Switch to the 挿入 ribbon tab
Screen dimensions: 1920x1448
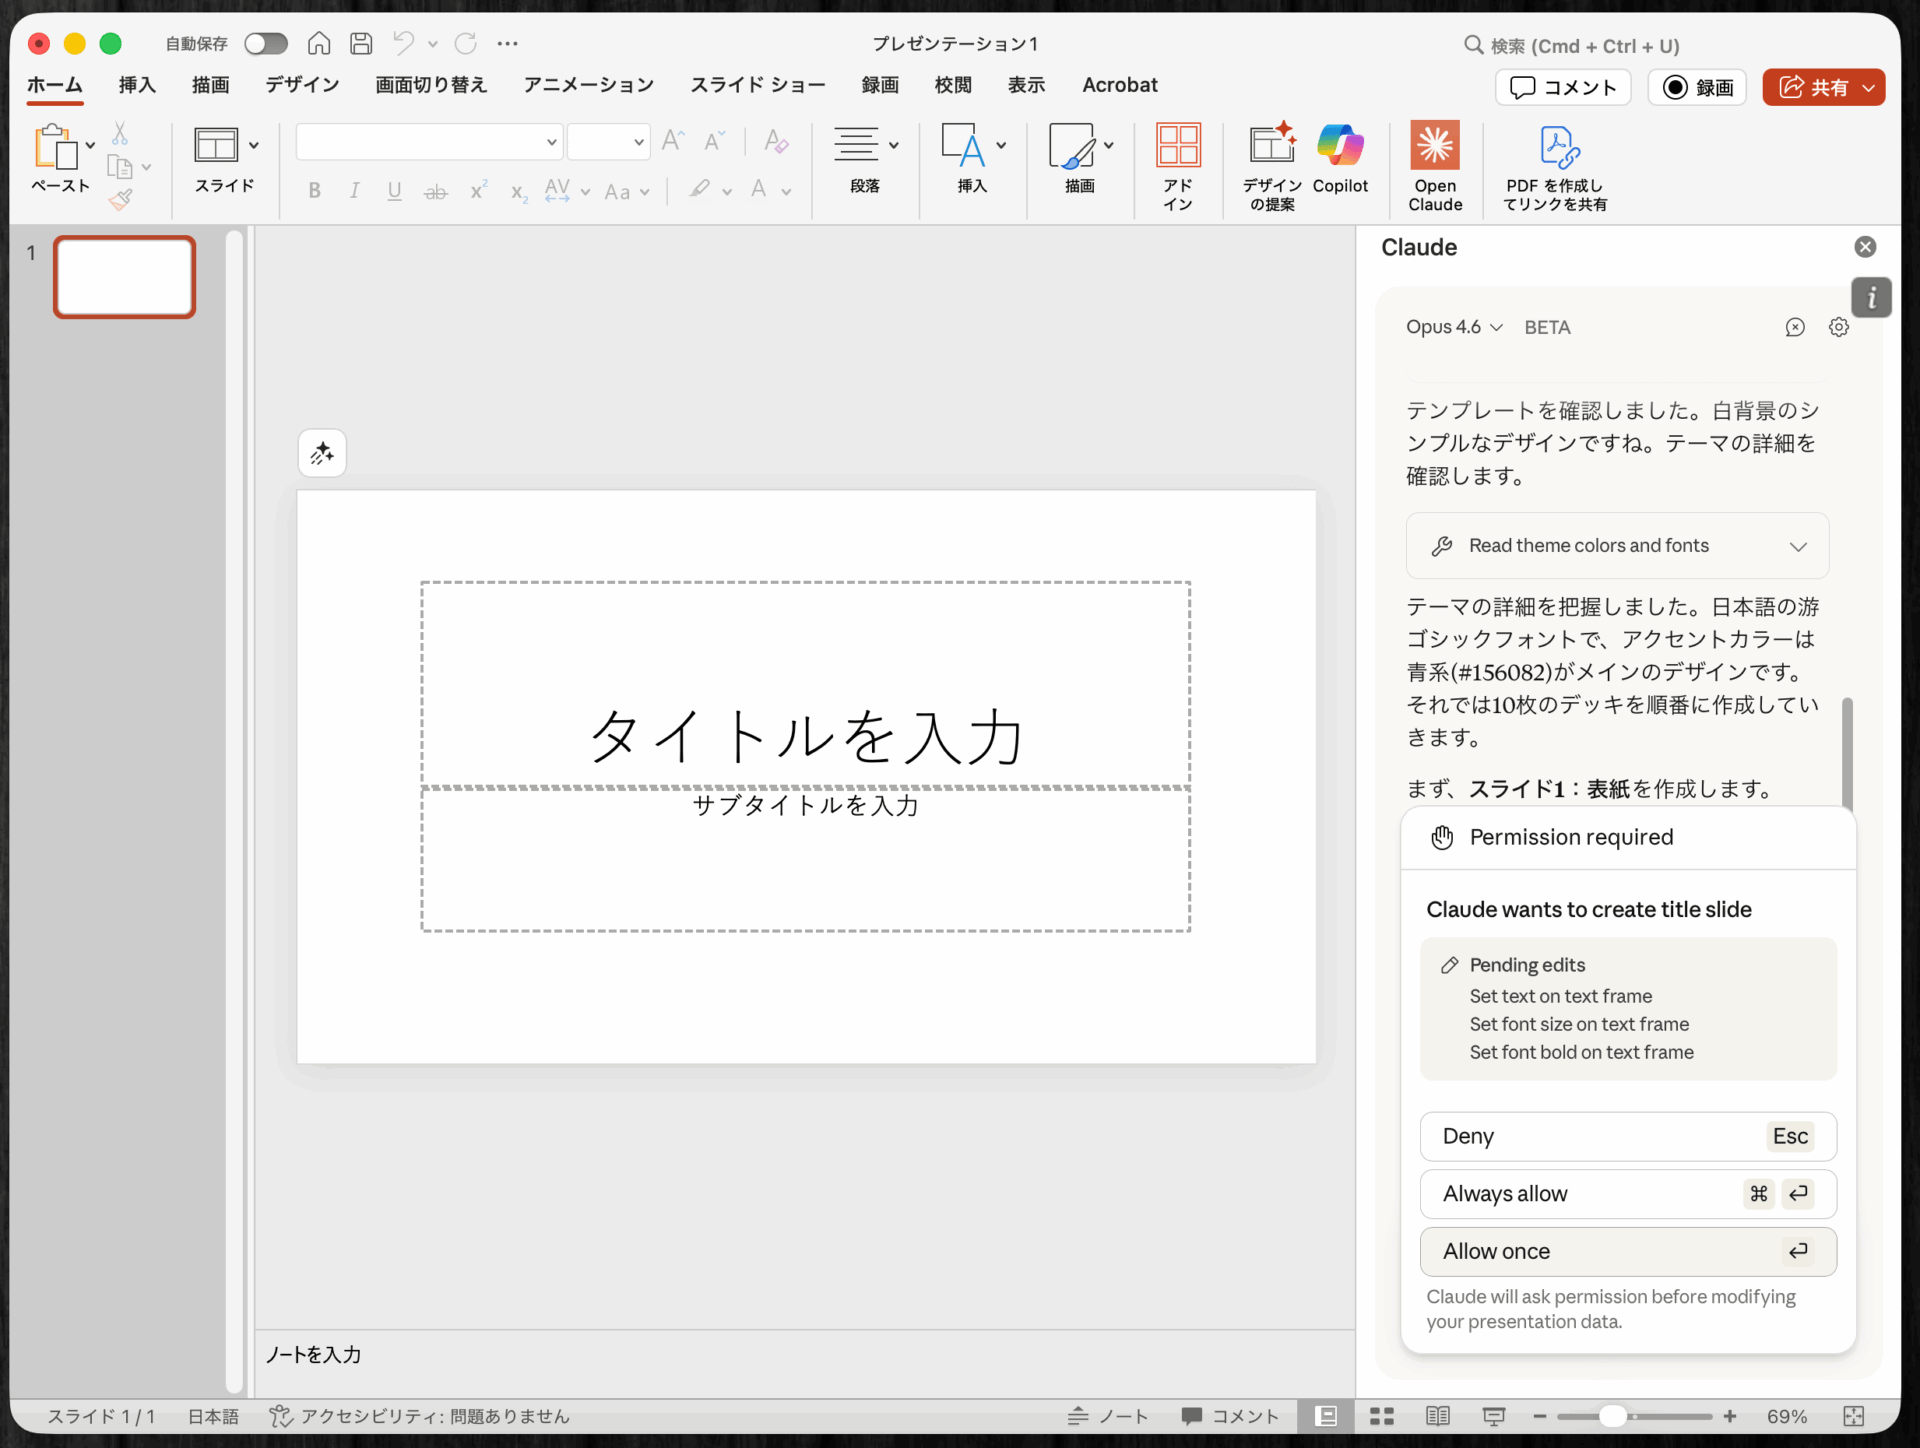pos(136,85)
